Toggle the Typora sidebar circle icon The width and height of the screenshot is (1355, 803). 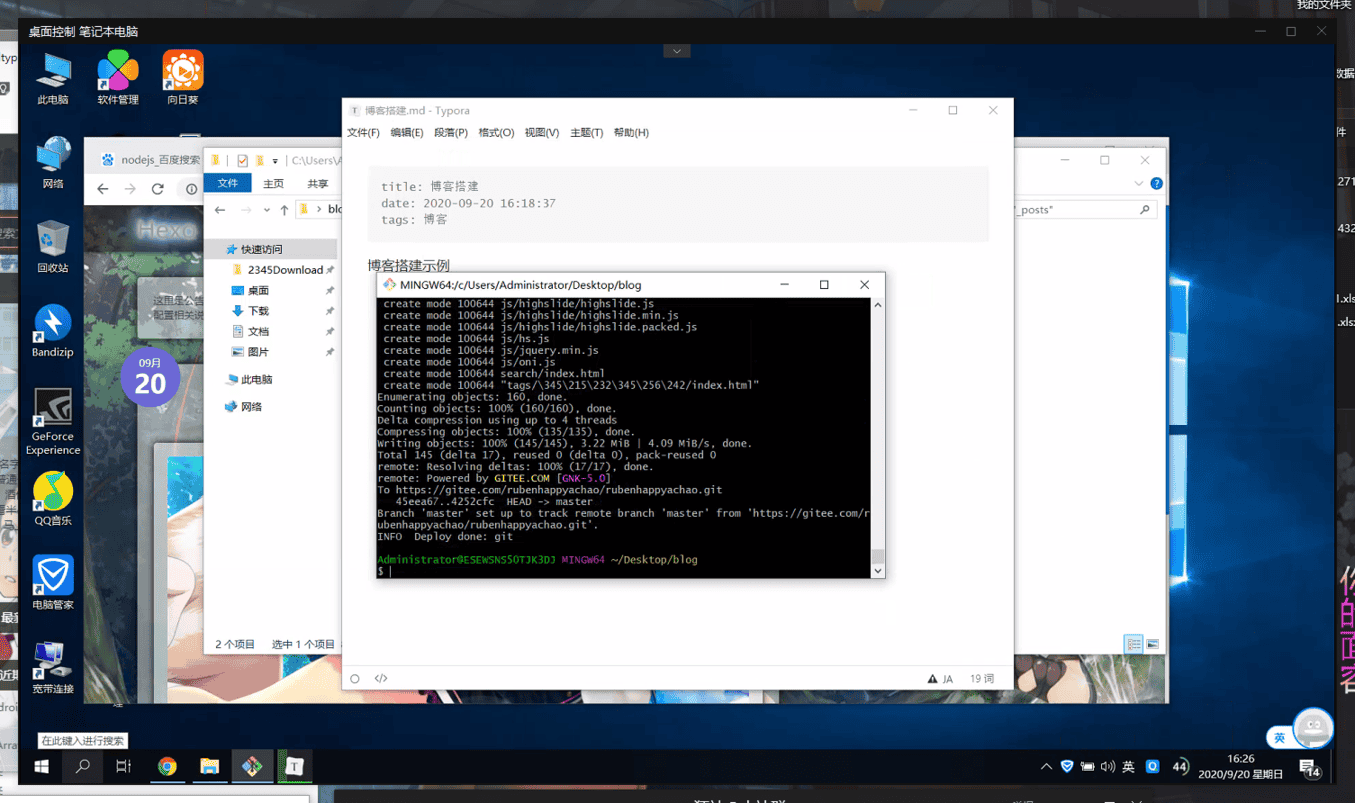click(355, 679)
